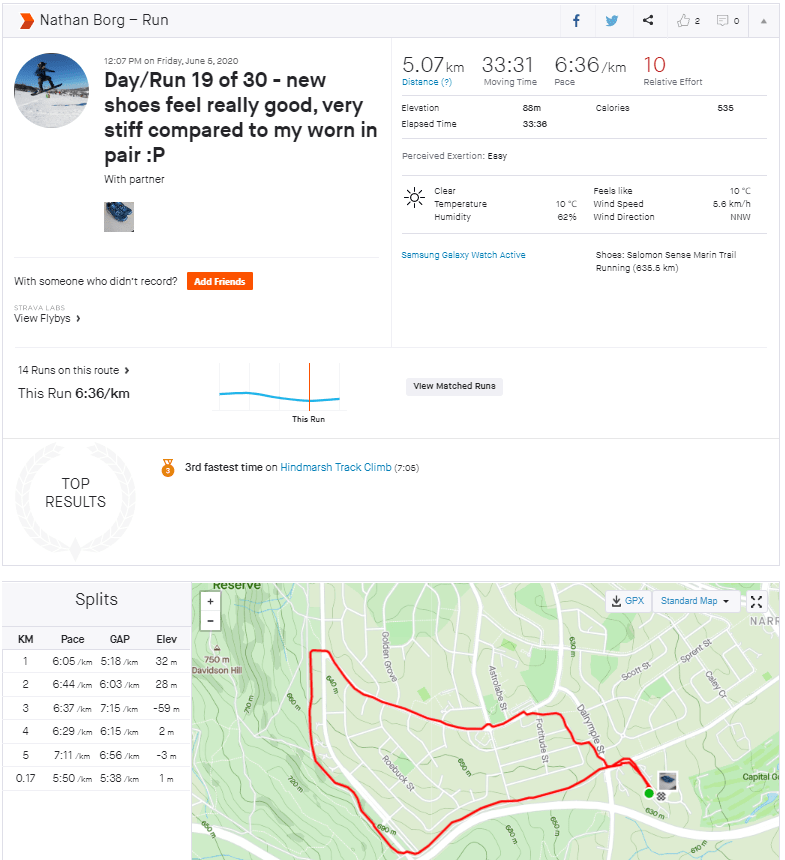The width and height of the screenshot is (785, 860).
Task: Click Nathan Borg's profile picture
Action: 51,91
